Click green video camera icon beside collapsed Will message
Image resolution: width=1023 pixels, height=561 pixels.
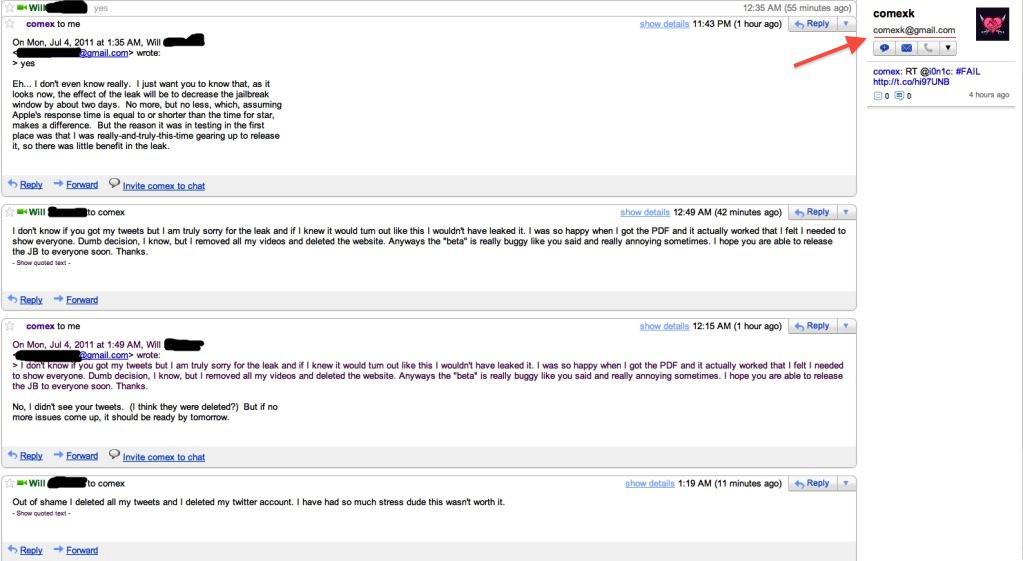coord(22,7)
